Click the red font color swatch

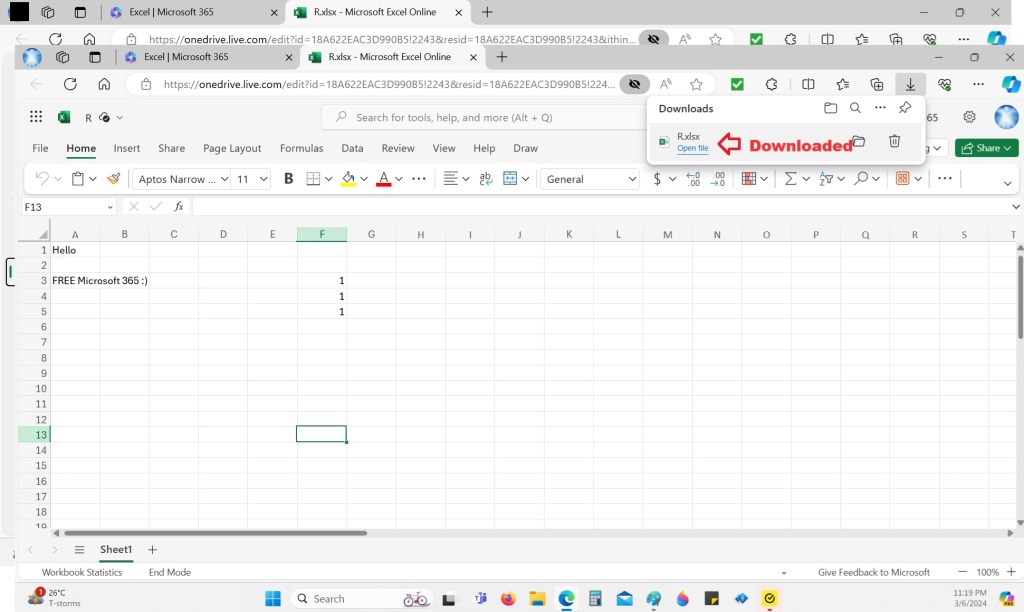click(x=383, y=179)
